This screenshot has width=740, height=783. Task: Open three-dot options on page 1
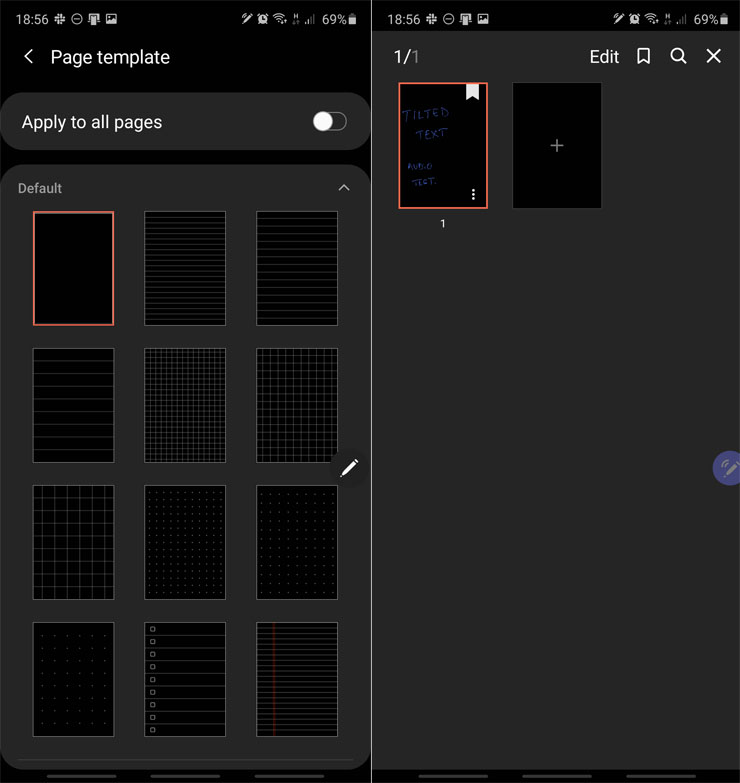click(473, 195)
